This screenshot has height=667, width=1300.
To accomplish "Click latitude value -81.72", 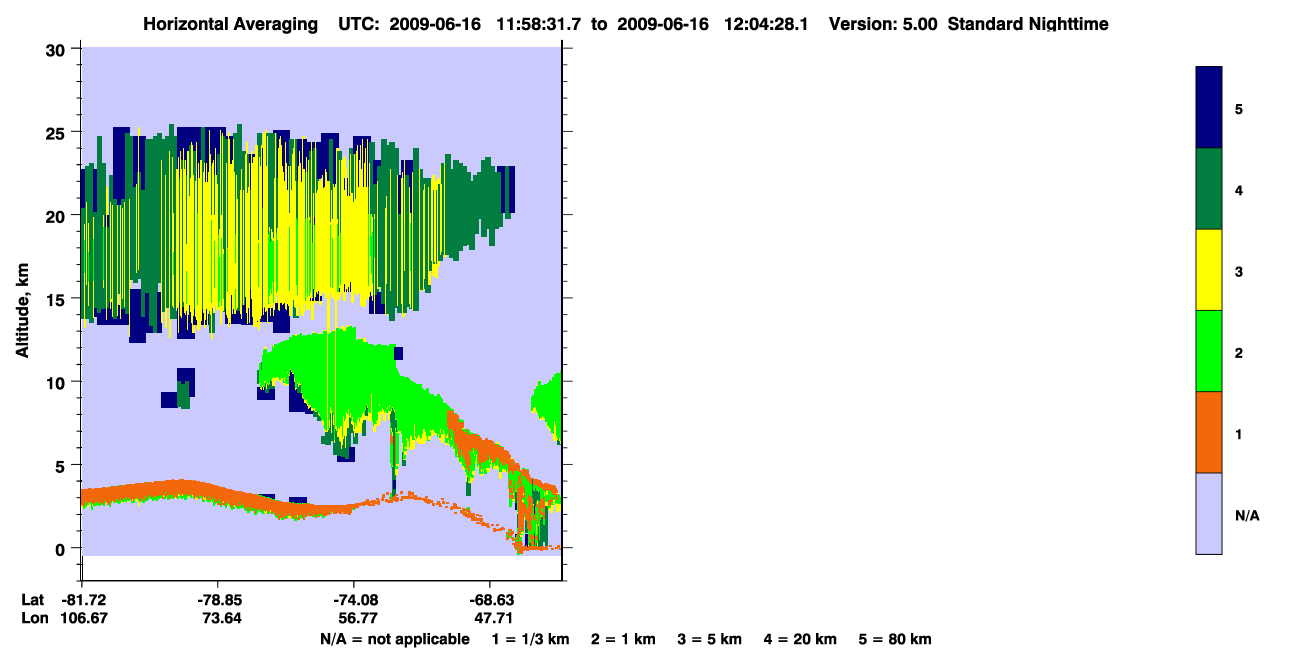I will (82, 600).
